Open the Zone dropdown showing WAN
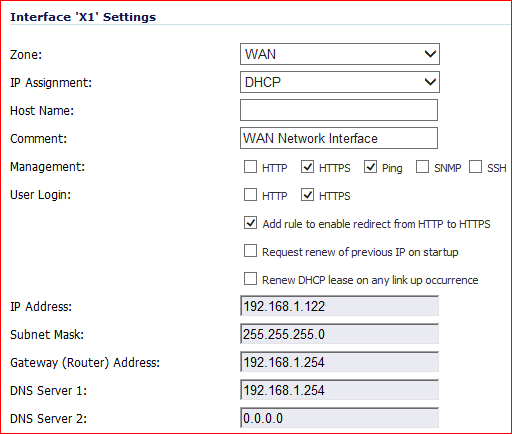 point(340,54)
